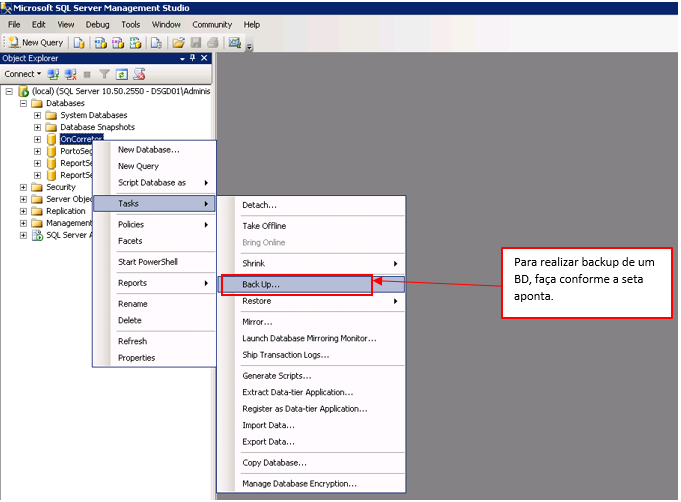The image size is (681, 502).
Task: Open the toolbar options overflow arrow
Action: tap(249, 46)
